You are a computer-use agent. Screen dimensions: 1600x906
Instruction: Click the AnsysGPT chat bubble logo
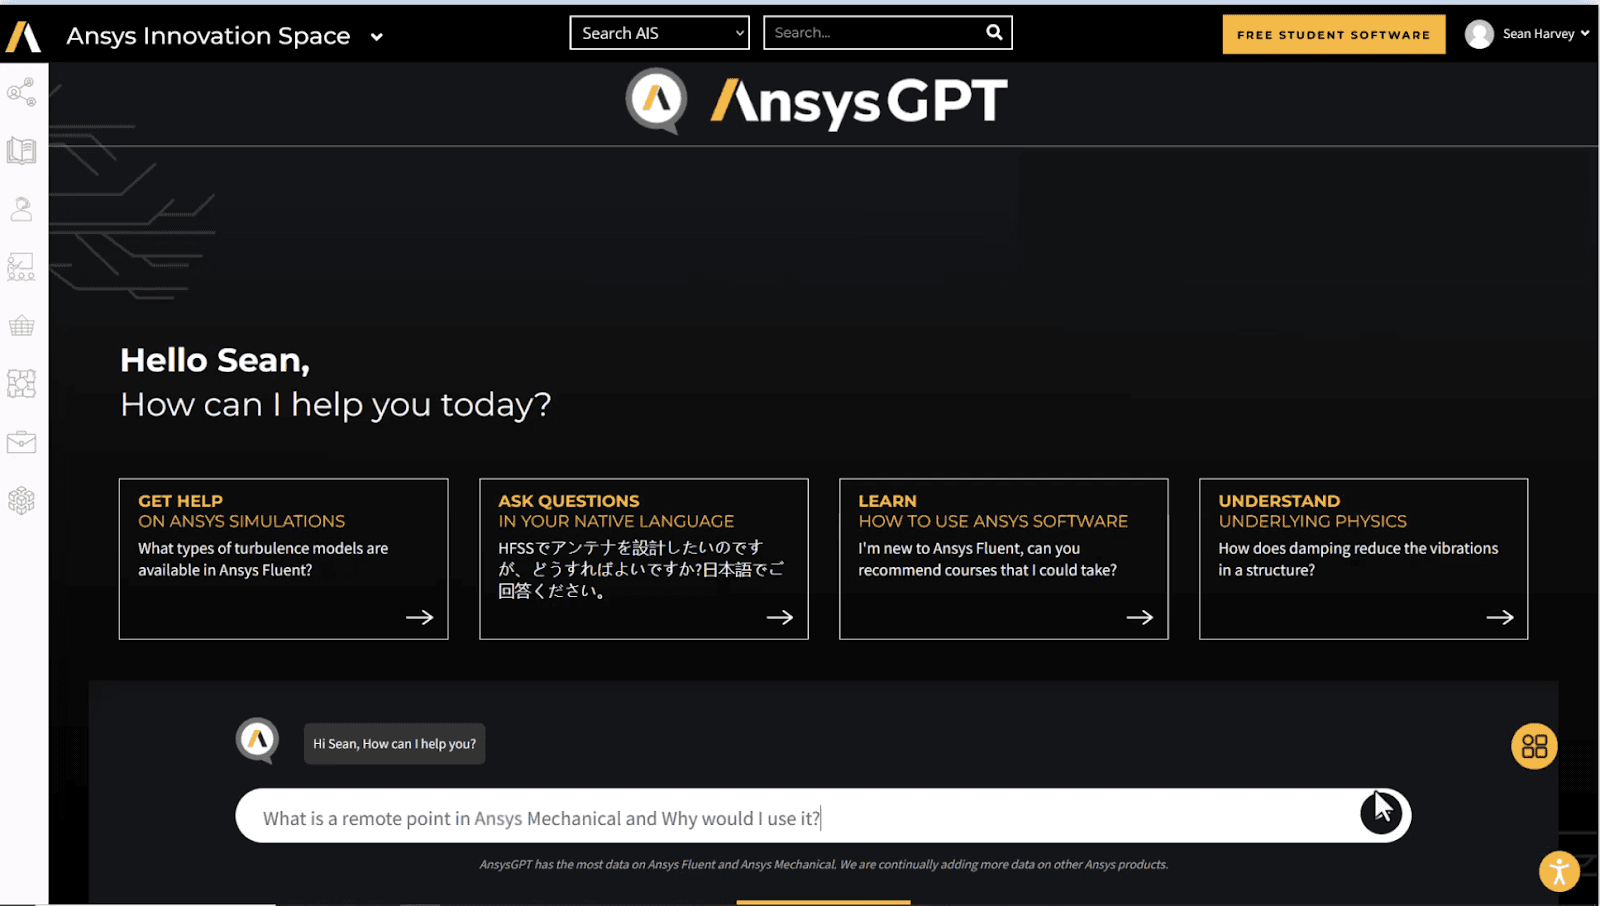pyautogui.click(x=657, y=100)
